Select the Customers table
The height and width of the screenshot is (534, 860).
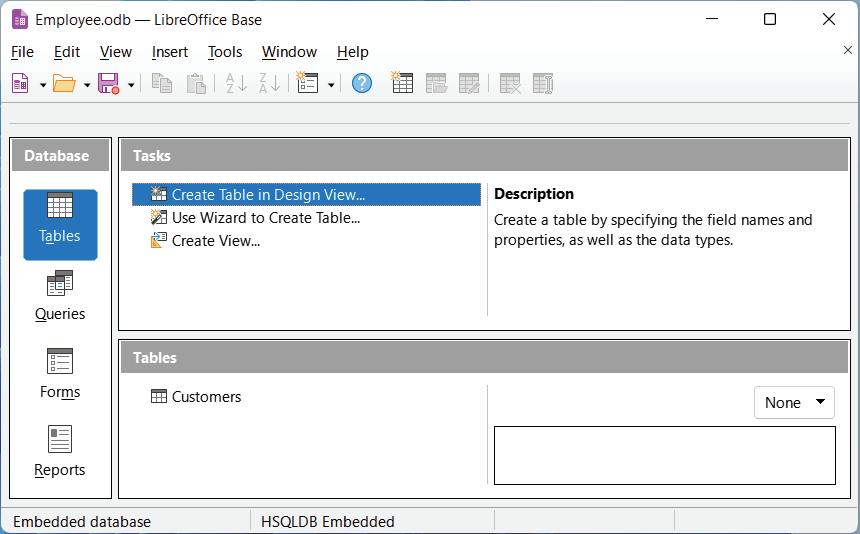point(196,396)
